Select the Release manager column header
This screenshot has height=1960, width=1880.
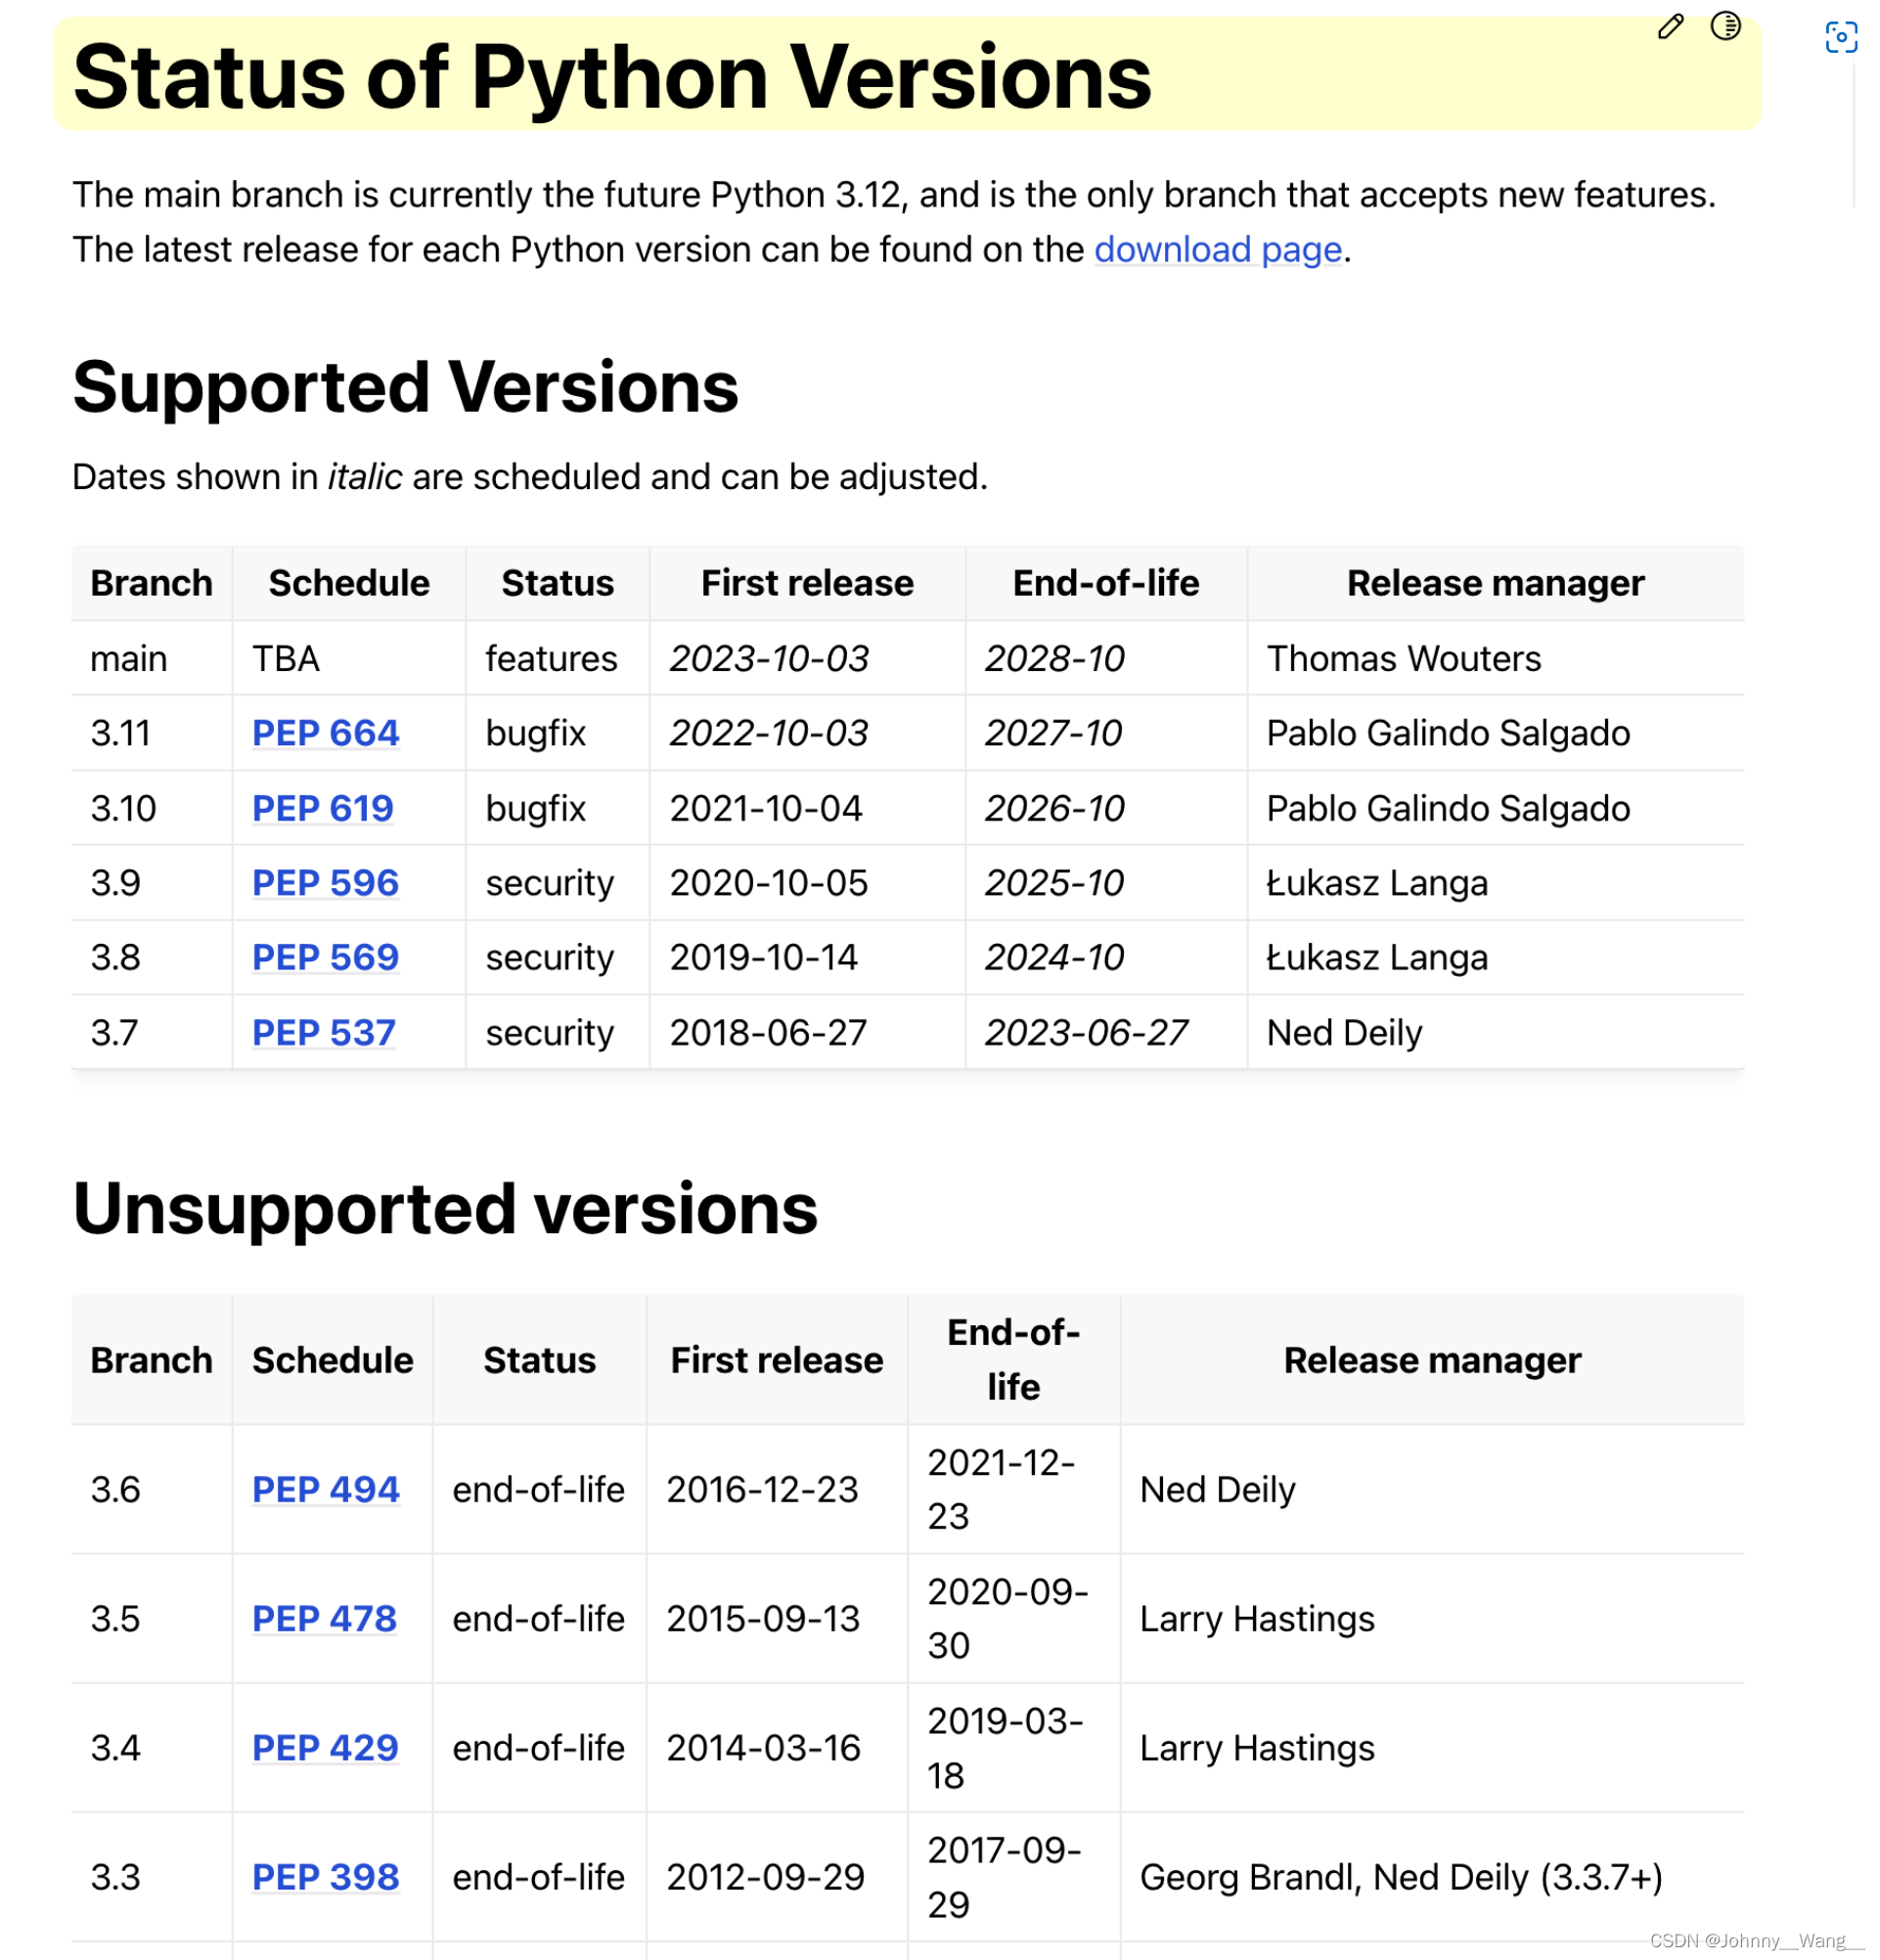pyautogui.click(x=1494, y=582)
